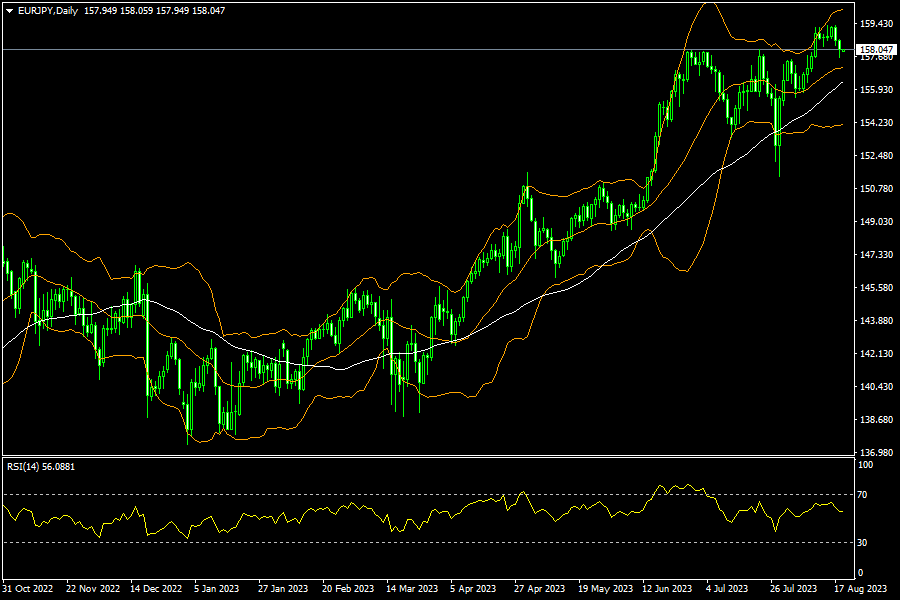900x600 pixels.
Task: Click the 140.430 price scale label
Action: (876, 386)
